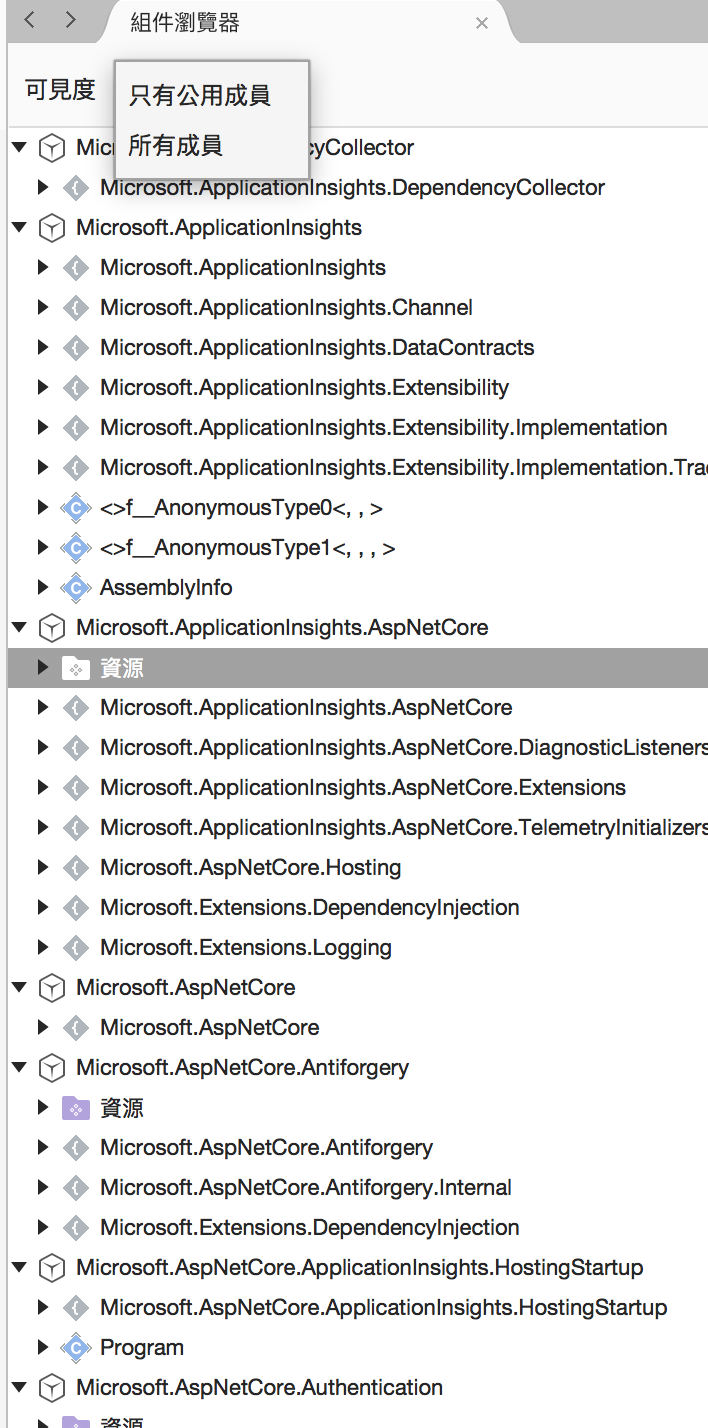The image size is (708, 1428).
Task: Choose 所有成員 from visibility menu
Action: [x=175, y=146]
